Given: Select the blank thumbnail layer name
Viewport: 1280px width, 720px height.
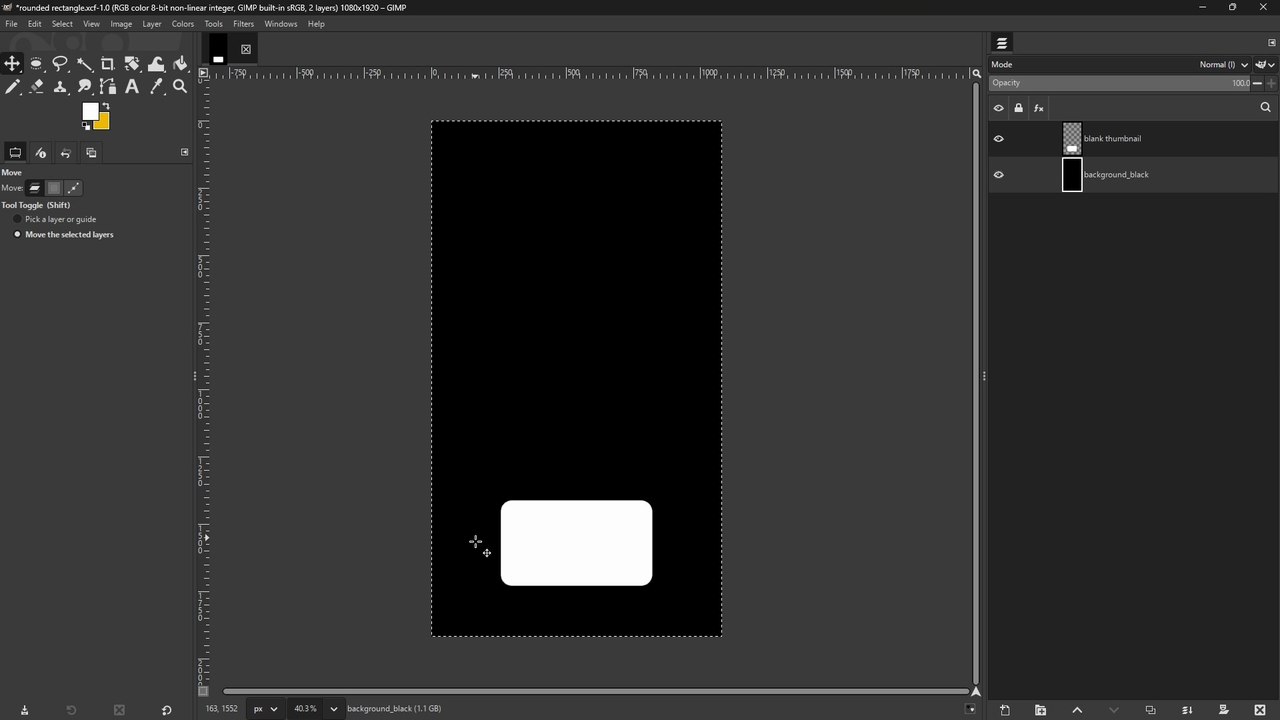Looking at the screenshot, I should (1112, 139).
